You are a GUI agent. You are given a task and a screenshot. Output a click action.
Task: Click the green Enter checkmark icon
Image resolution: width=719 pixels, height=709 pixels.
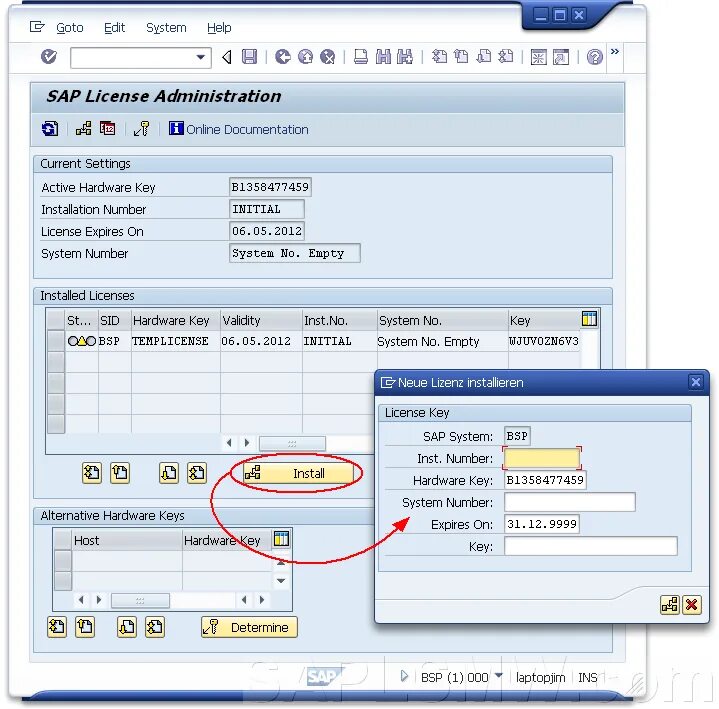click(x=49, y=57)
